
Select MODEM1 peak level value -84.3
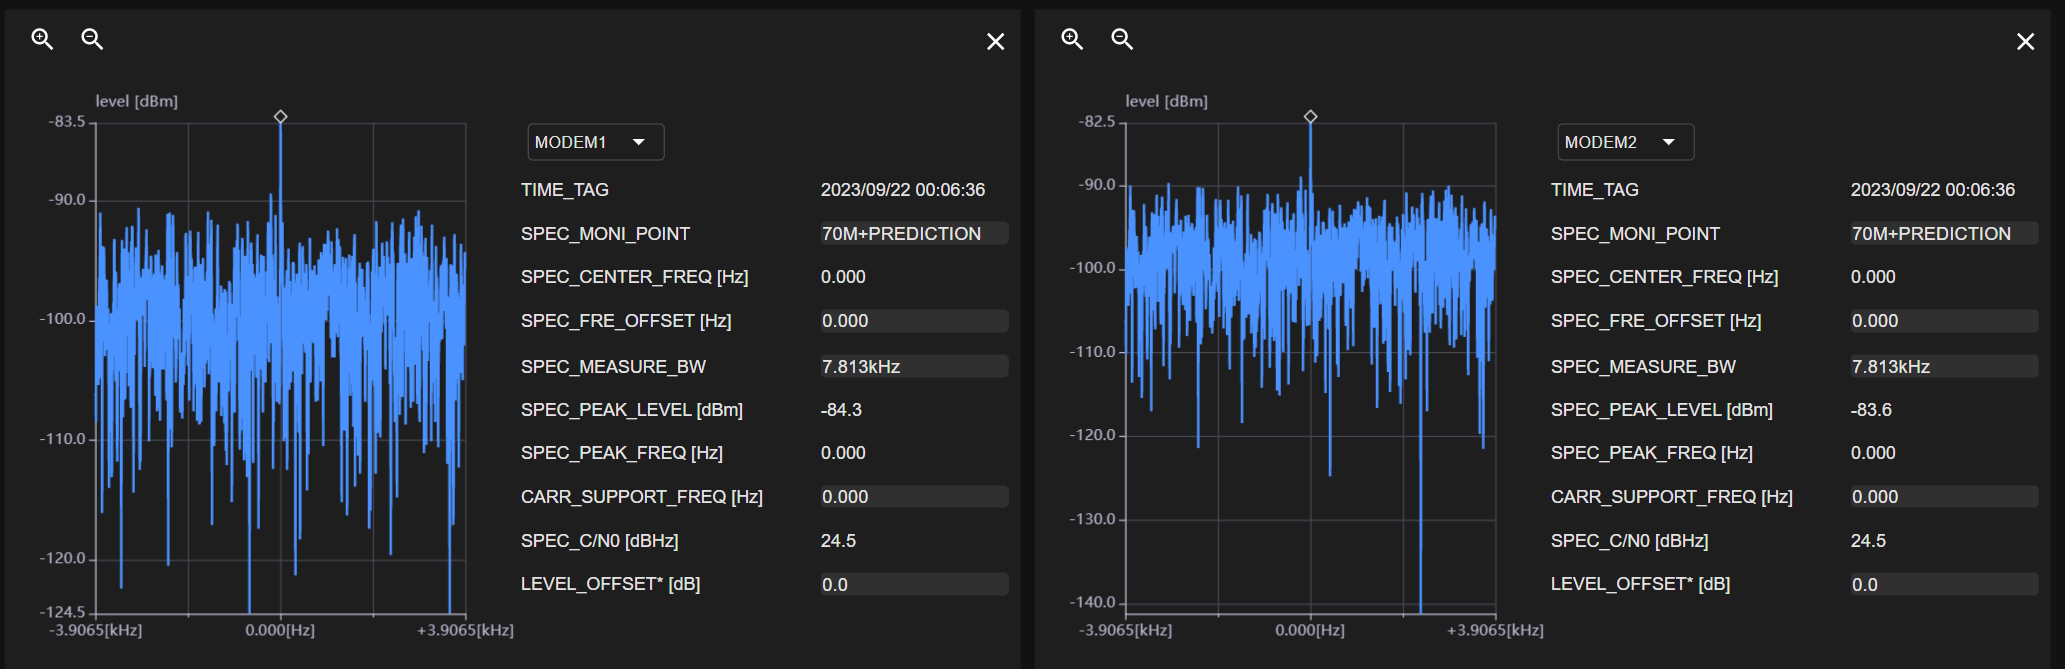point(841,410)
